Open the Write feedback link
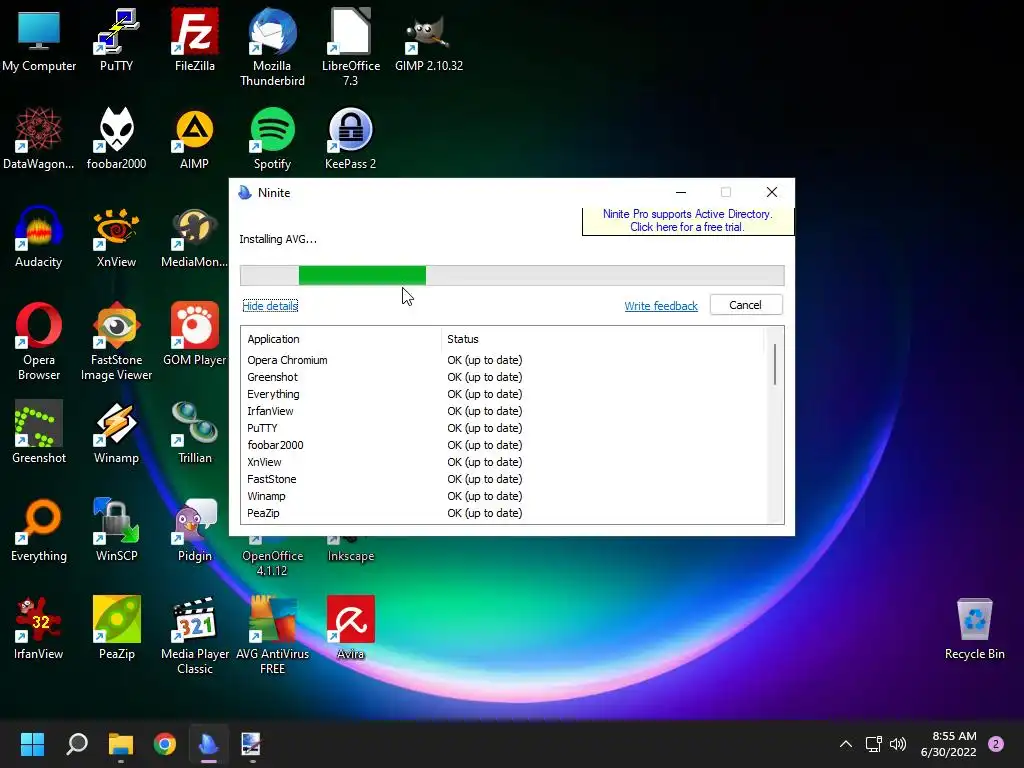1024x768 pixels. click(661, 306)
